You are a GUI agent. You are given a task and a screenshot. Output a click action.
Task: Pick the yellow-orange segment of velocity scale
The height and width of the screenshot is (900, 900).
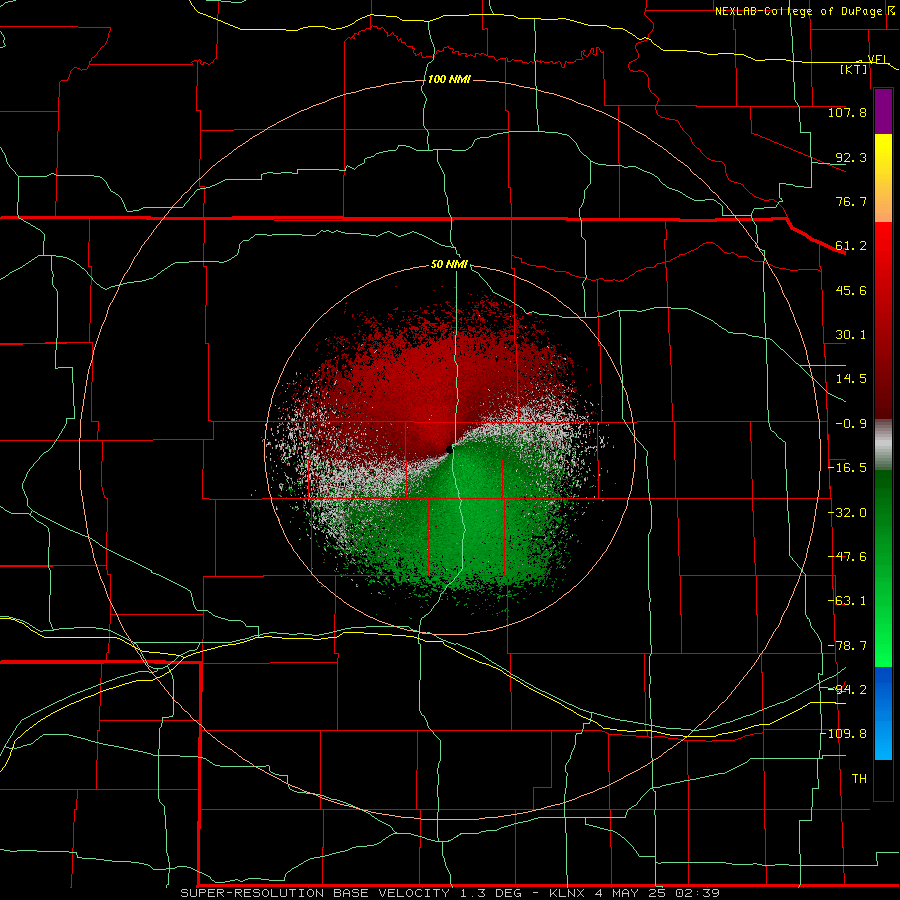[883, 178]
